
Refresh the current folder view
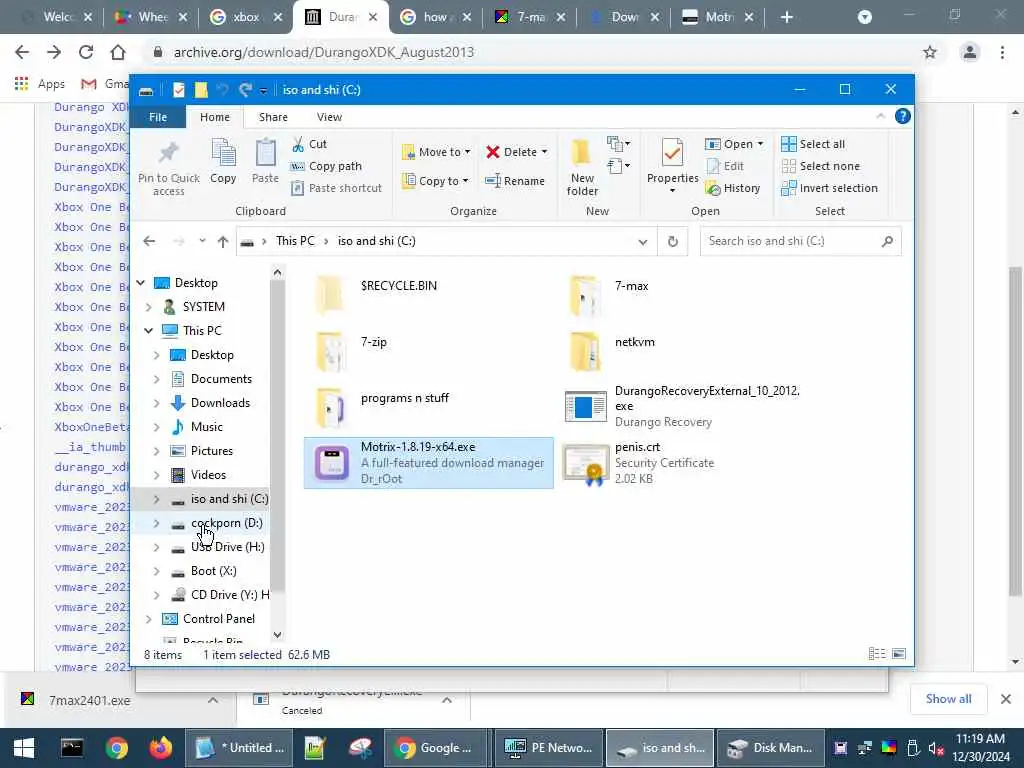(x=673, y=242)
